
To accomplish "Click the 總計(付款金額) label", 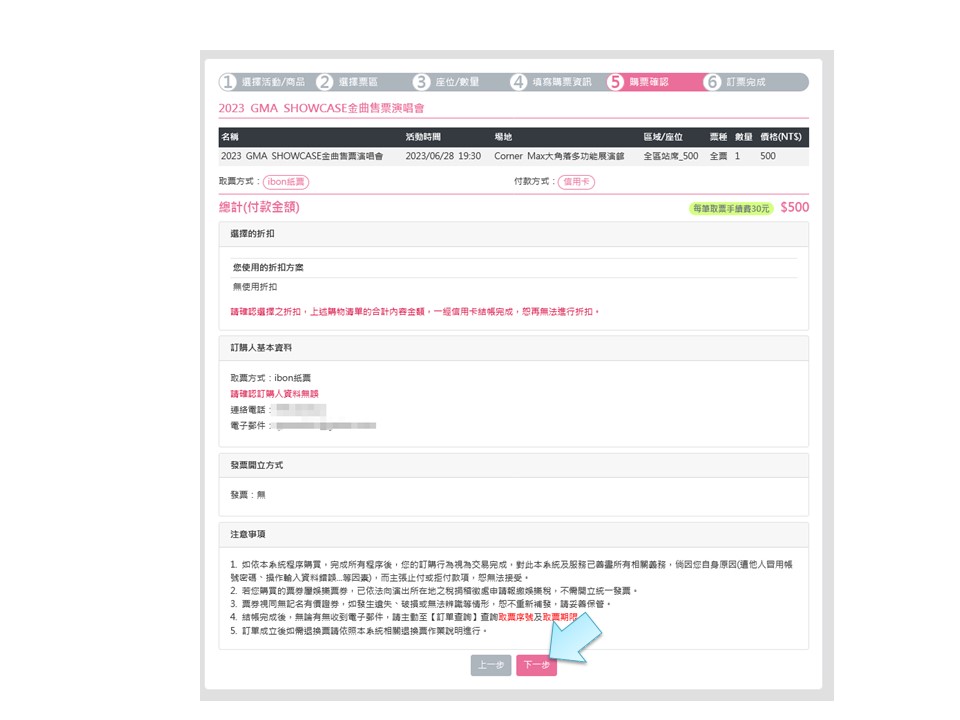I will tap(259, 208).
